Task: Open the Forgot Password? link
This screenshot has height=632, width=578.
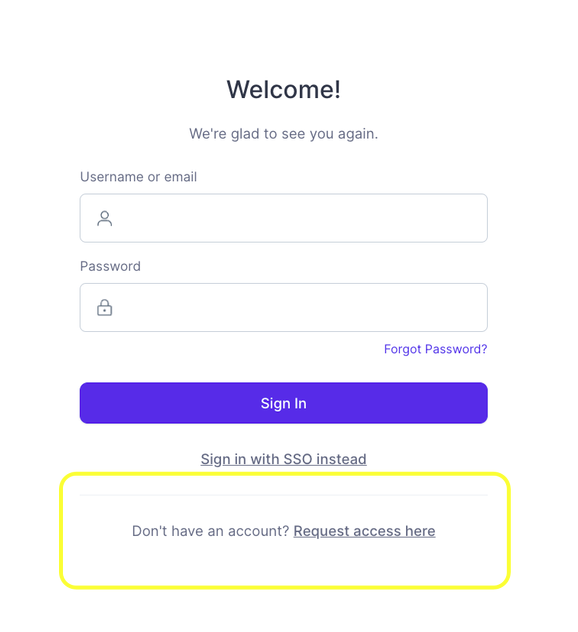Action: point(435,349)
